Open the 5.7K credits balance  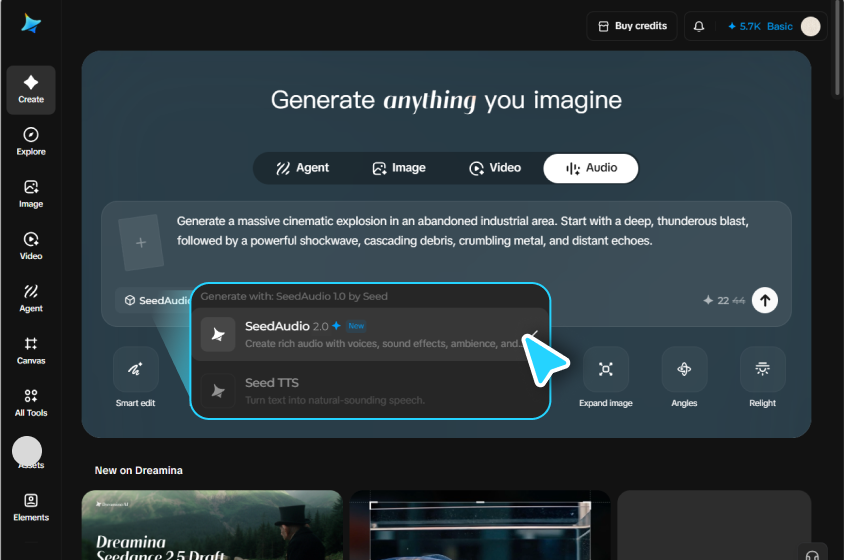(x=744, y=26)
